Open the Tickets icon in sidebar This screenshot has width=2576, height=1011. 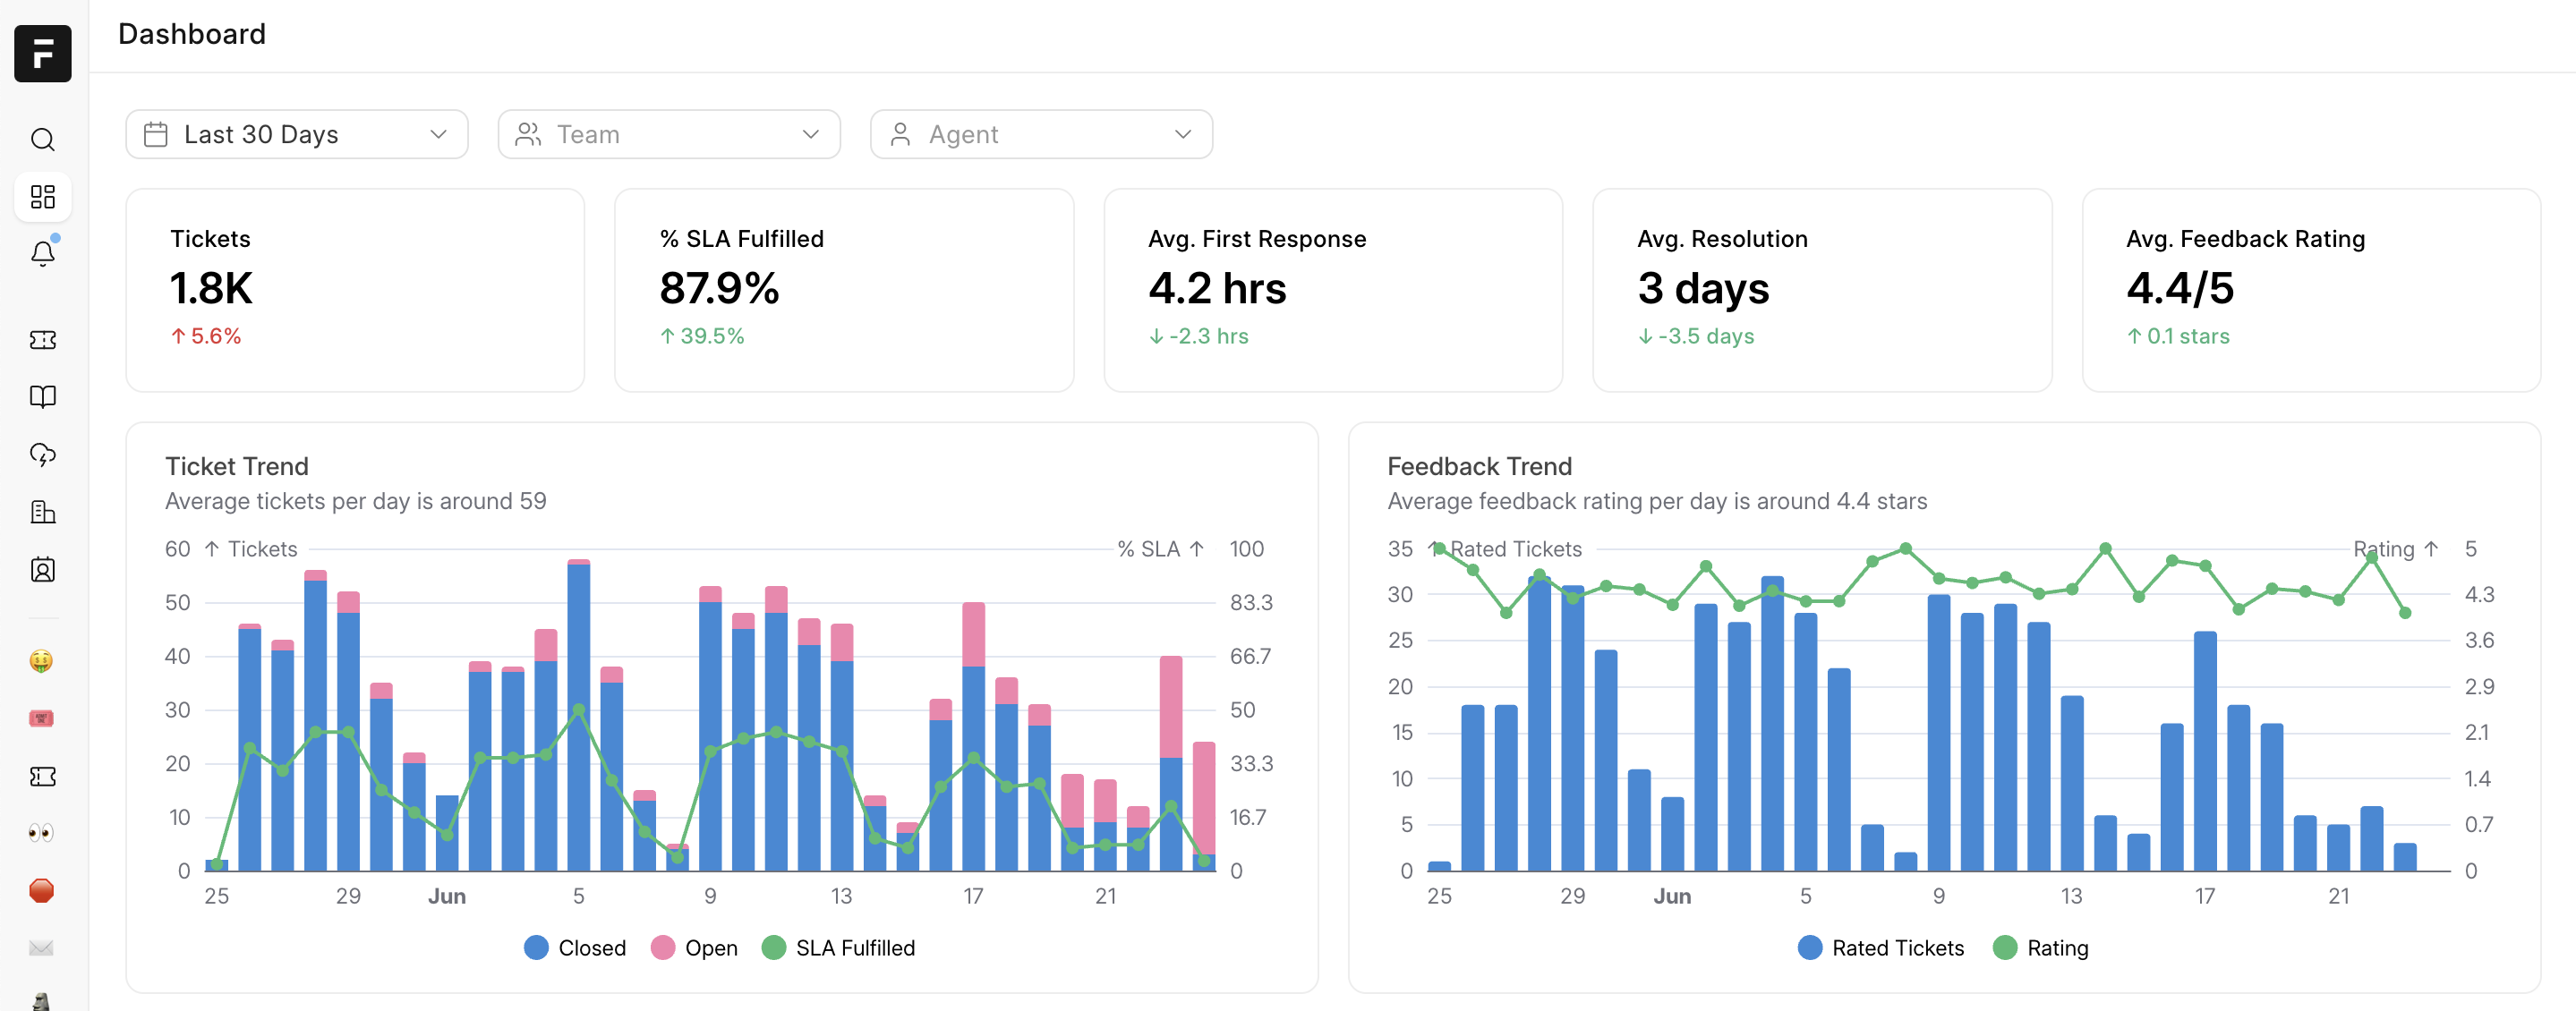(x=42, y=340)
